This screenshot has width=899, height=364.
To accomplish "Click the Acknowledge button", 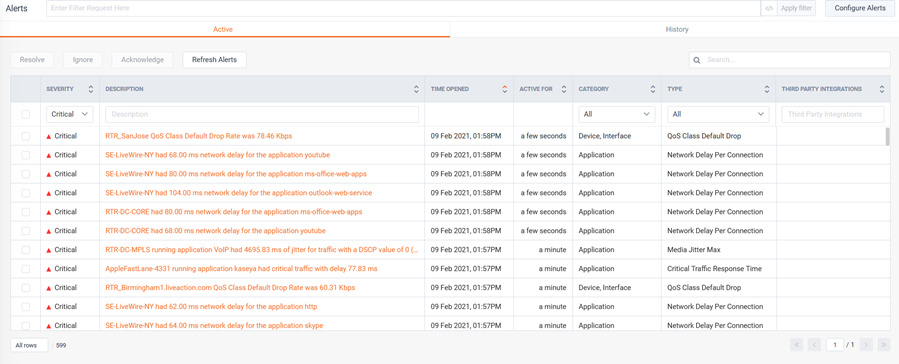I will click(142, 60).
